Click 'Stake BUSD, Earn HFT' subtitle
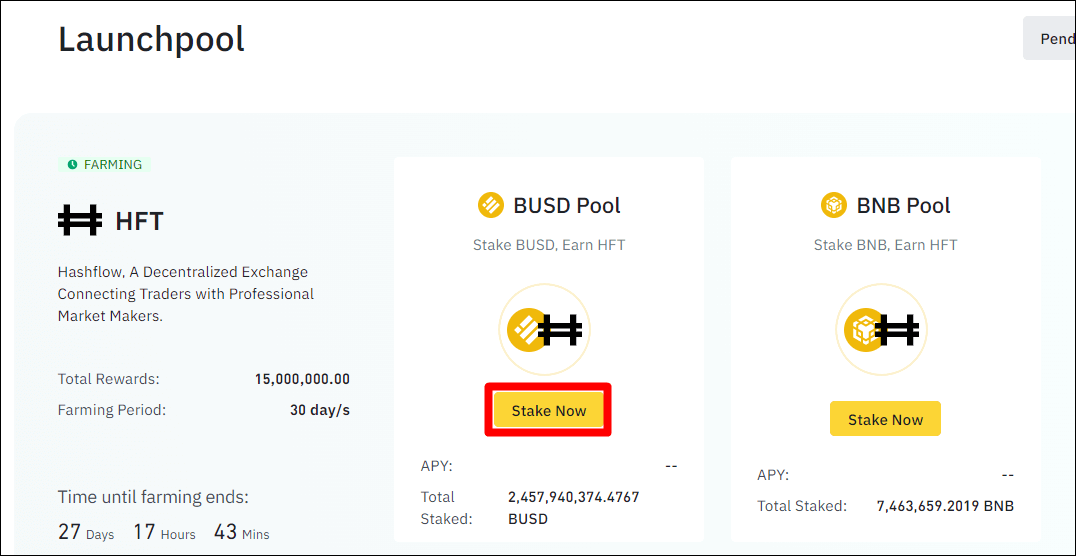Image resolution: width=1076 pixels, height=556 pixels. [549, 244]
